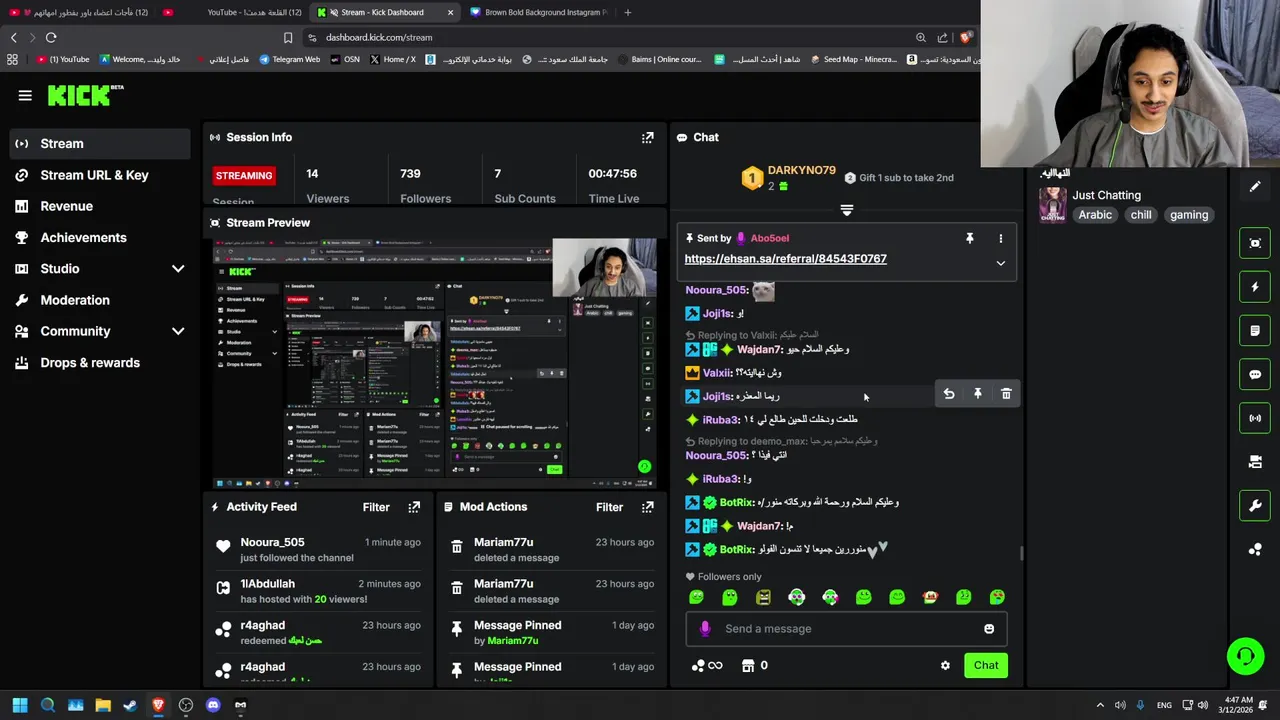
Task: Delete the hovered Joji1s chat message
Action: 1006,394
